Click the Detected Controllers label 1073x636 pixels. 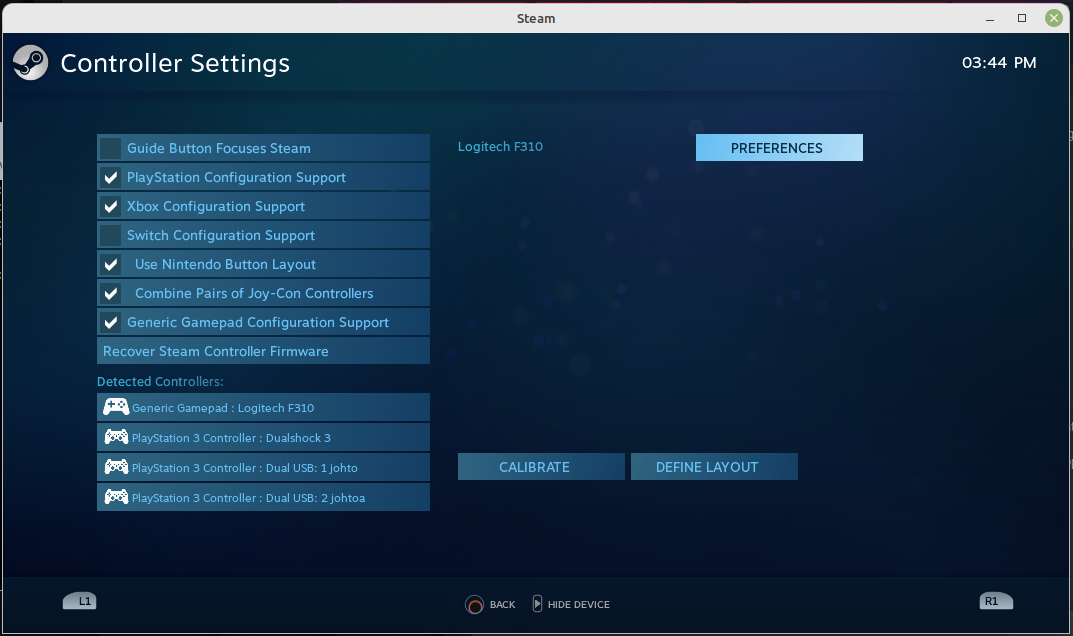[160, 381]
